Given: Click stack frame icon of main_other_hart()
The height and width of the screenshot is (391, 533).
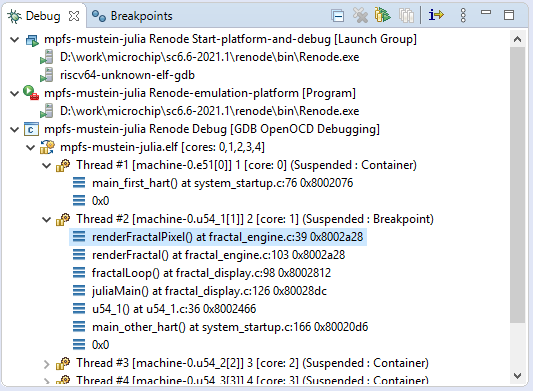Looking at the screenshot, I should pos(79,327).
